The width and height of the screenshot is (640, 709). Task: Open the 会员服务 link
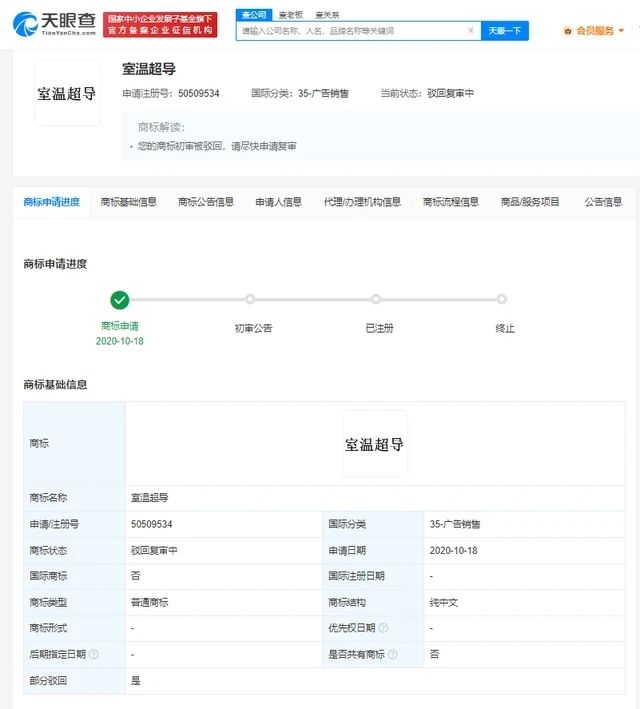click(x=595, y=31)
